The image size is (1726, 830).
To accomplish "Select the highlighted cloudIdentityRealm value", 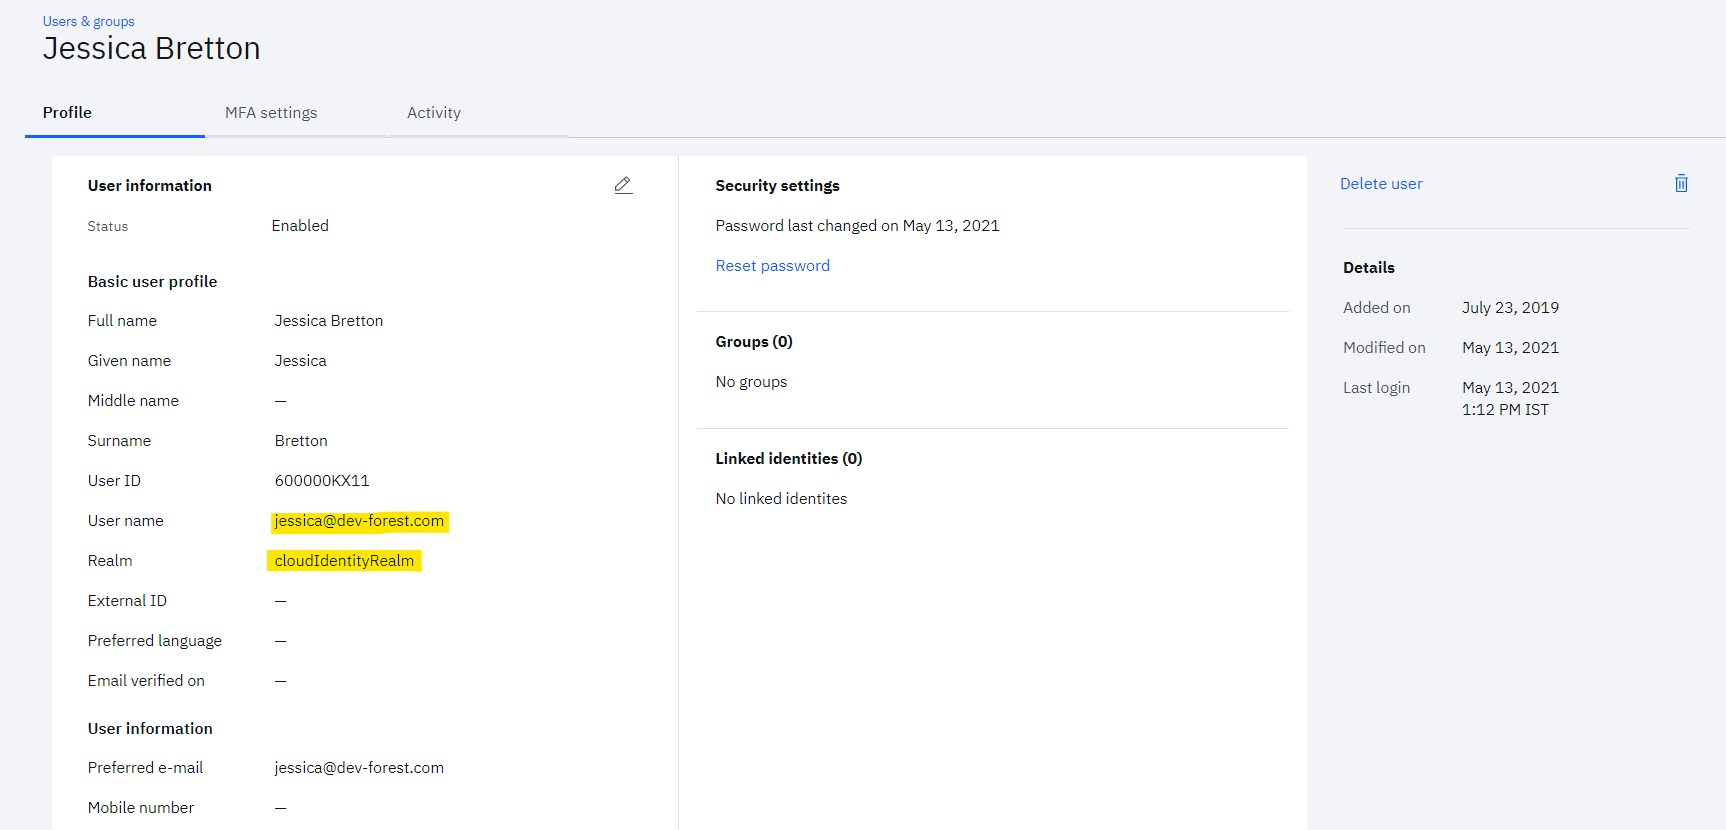I will [344, 561].
